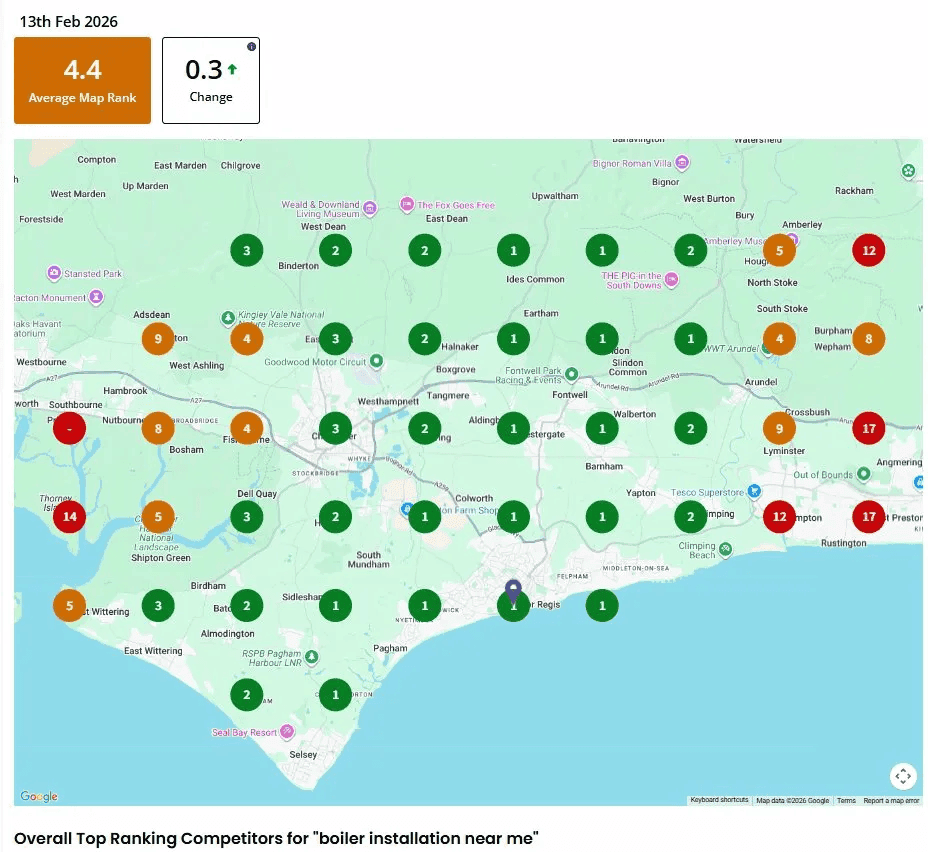
Task: Click the 0.3 Change score card
Action: (x=210, y=80)
